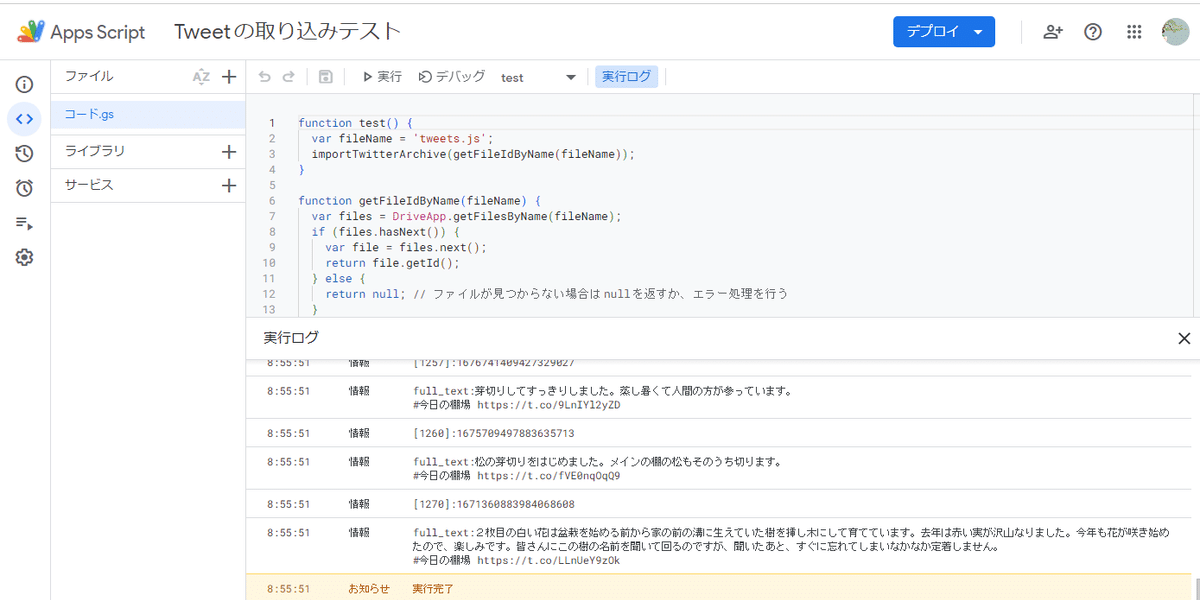1200x600 pixels.
Task: Add a new file with the plus icon
Action: click(x=229, y=77)
